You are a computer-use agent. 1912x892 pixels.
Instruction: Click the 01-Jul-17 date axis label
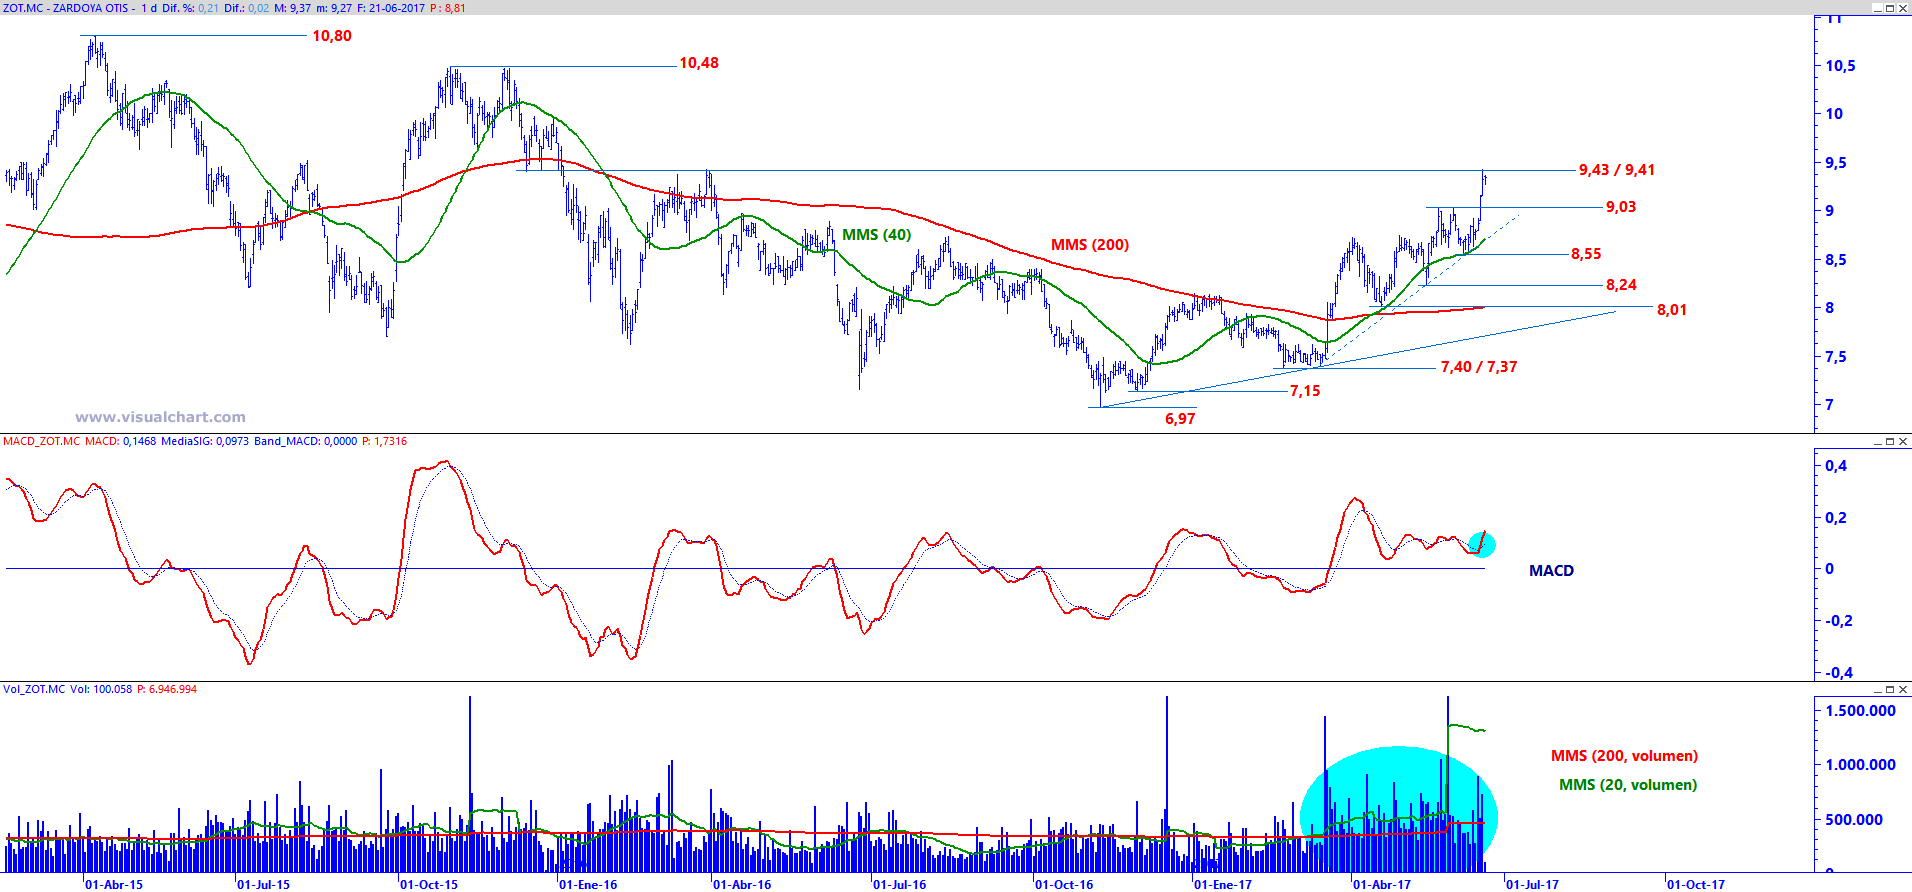coord(1532,884)
